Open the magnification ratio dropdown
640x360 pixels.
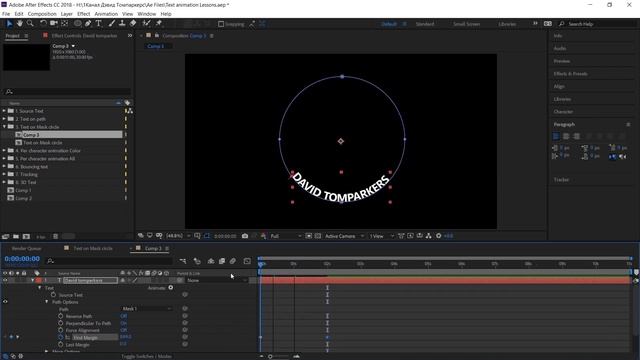(x=179, y=236)
